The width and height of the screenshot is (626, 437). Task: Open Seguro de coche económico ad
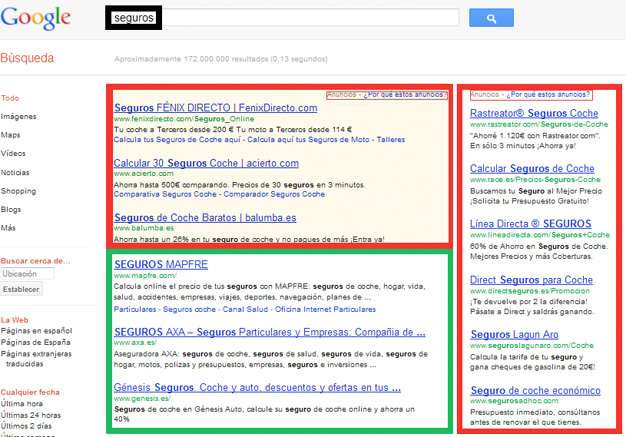point(535,390)
